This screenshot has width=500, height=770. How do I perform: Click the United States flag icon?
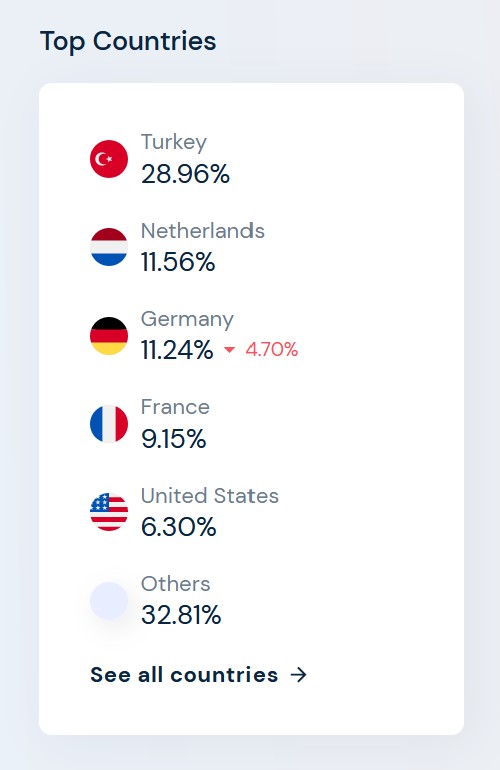coord(109,512)
